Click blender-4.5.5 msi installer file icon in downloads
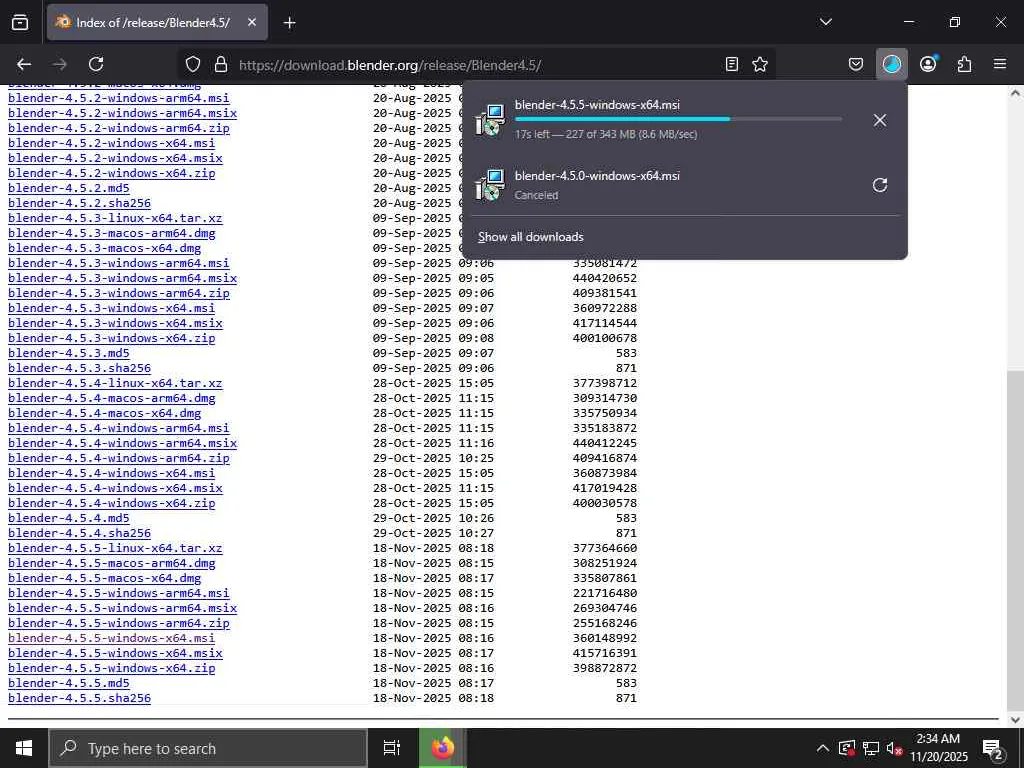Image resolution: width=1024 pixels, height=768 pixels. click(x=490, y=120)
